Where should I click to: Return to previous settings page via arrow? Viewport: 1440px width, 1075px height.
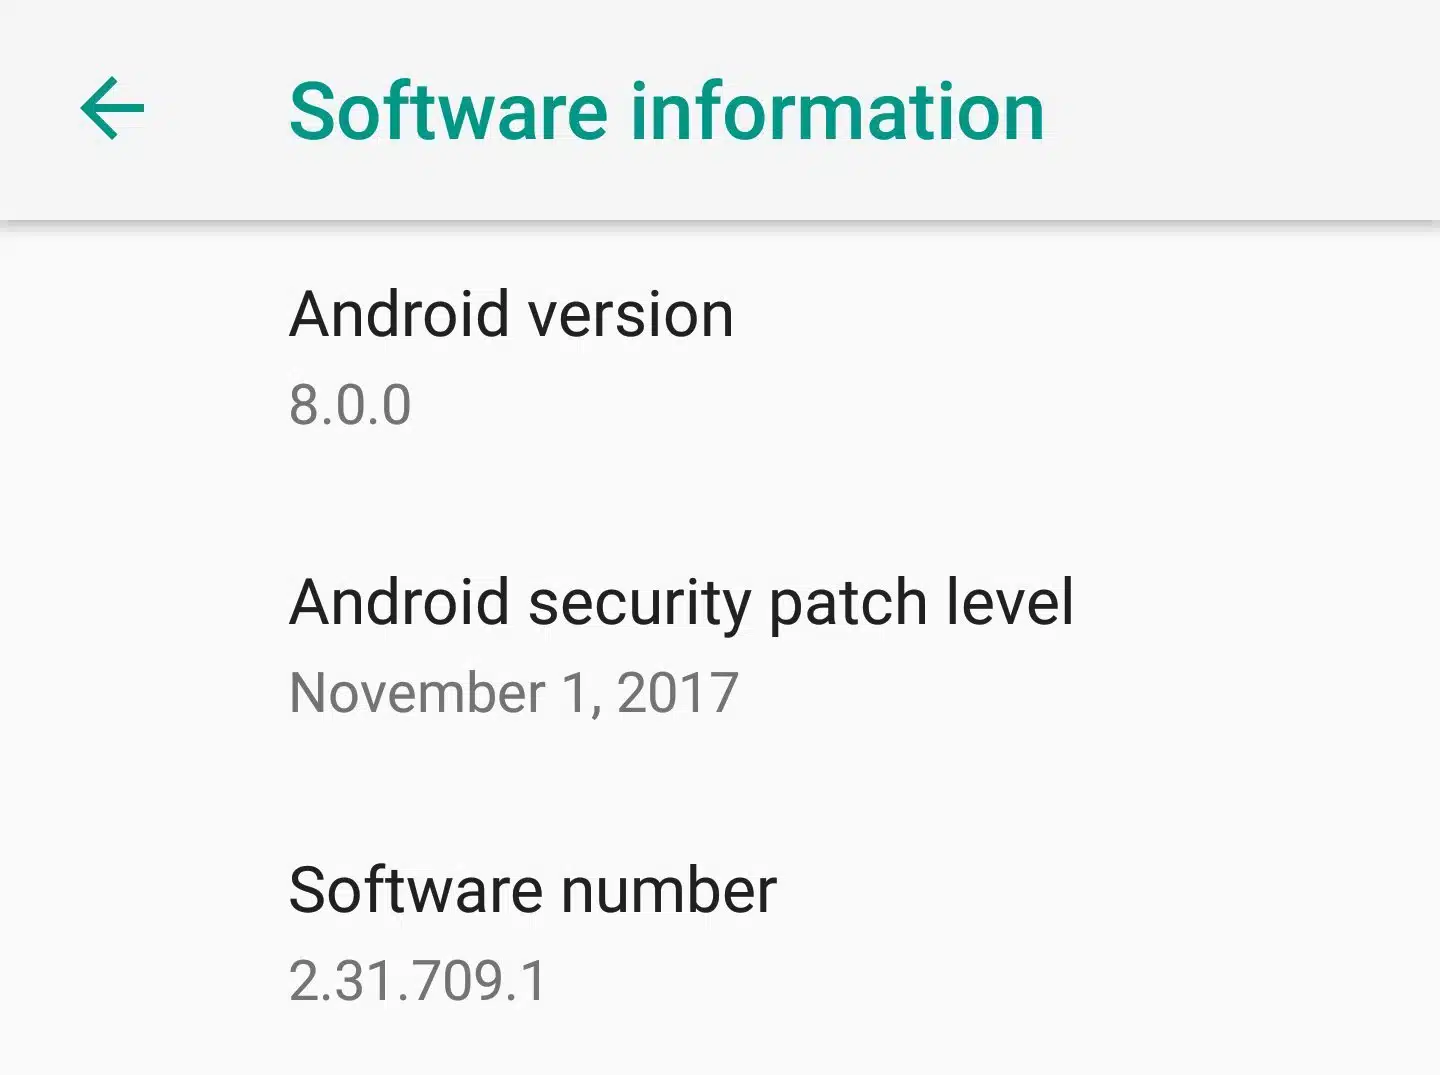click(112, 108)
